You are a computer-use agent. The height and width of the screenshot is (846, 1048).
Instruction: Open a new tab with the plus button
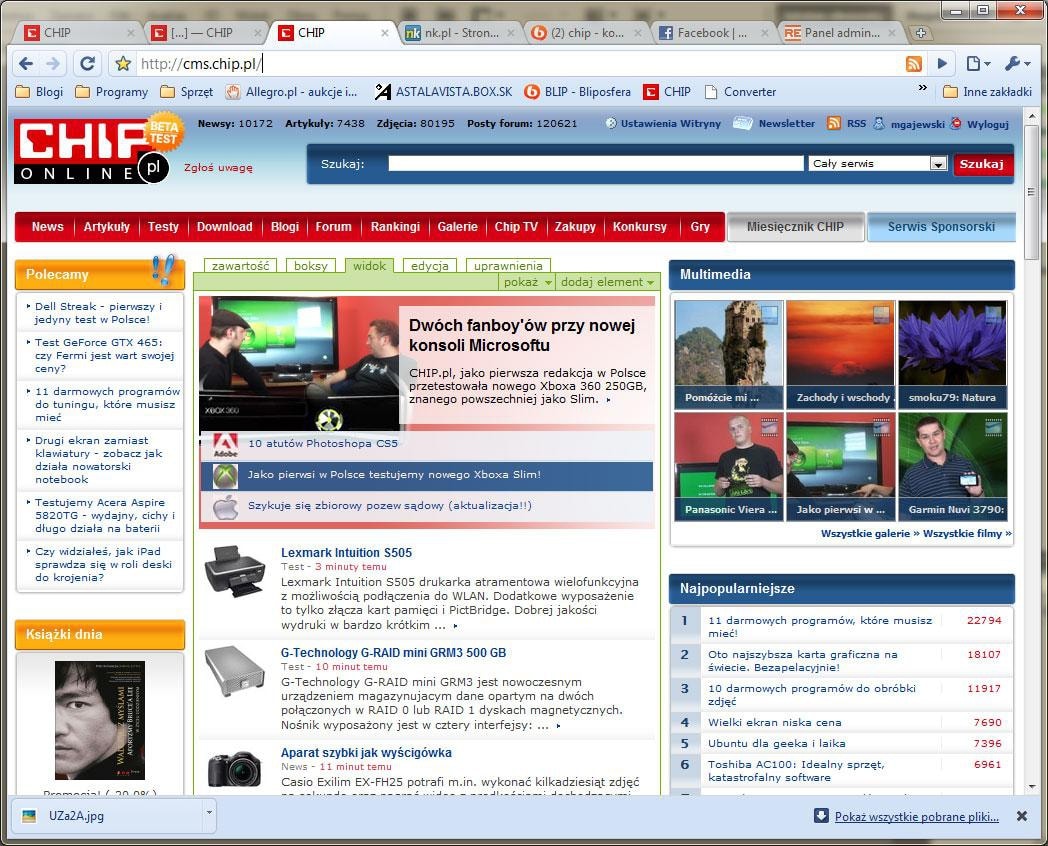[920, 33]
